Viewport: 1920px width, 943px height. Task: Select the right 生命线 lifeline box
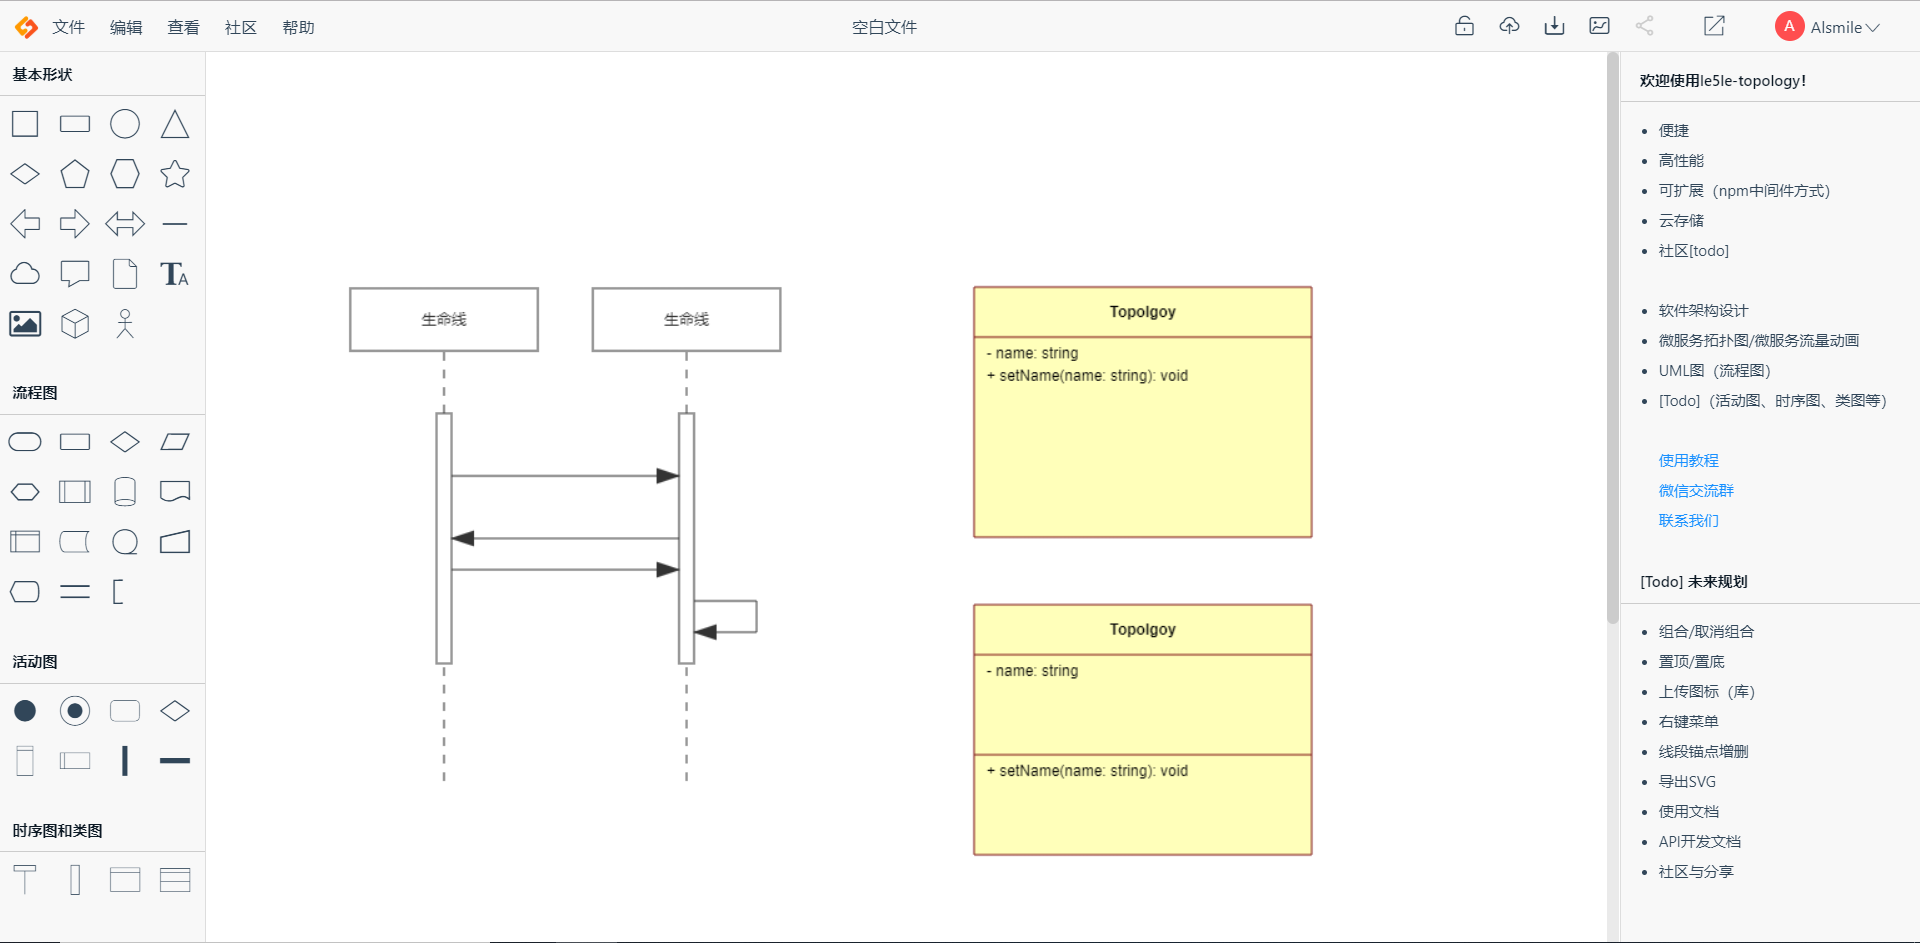pyautogui.click(x=686, y=319)
